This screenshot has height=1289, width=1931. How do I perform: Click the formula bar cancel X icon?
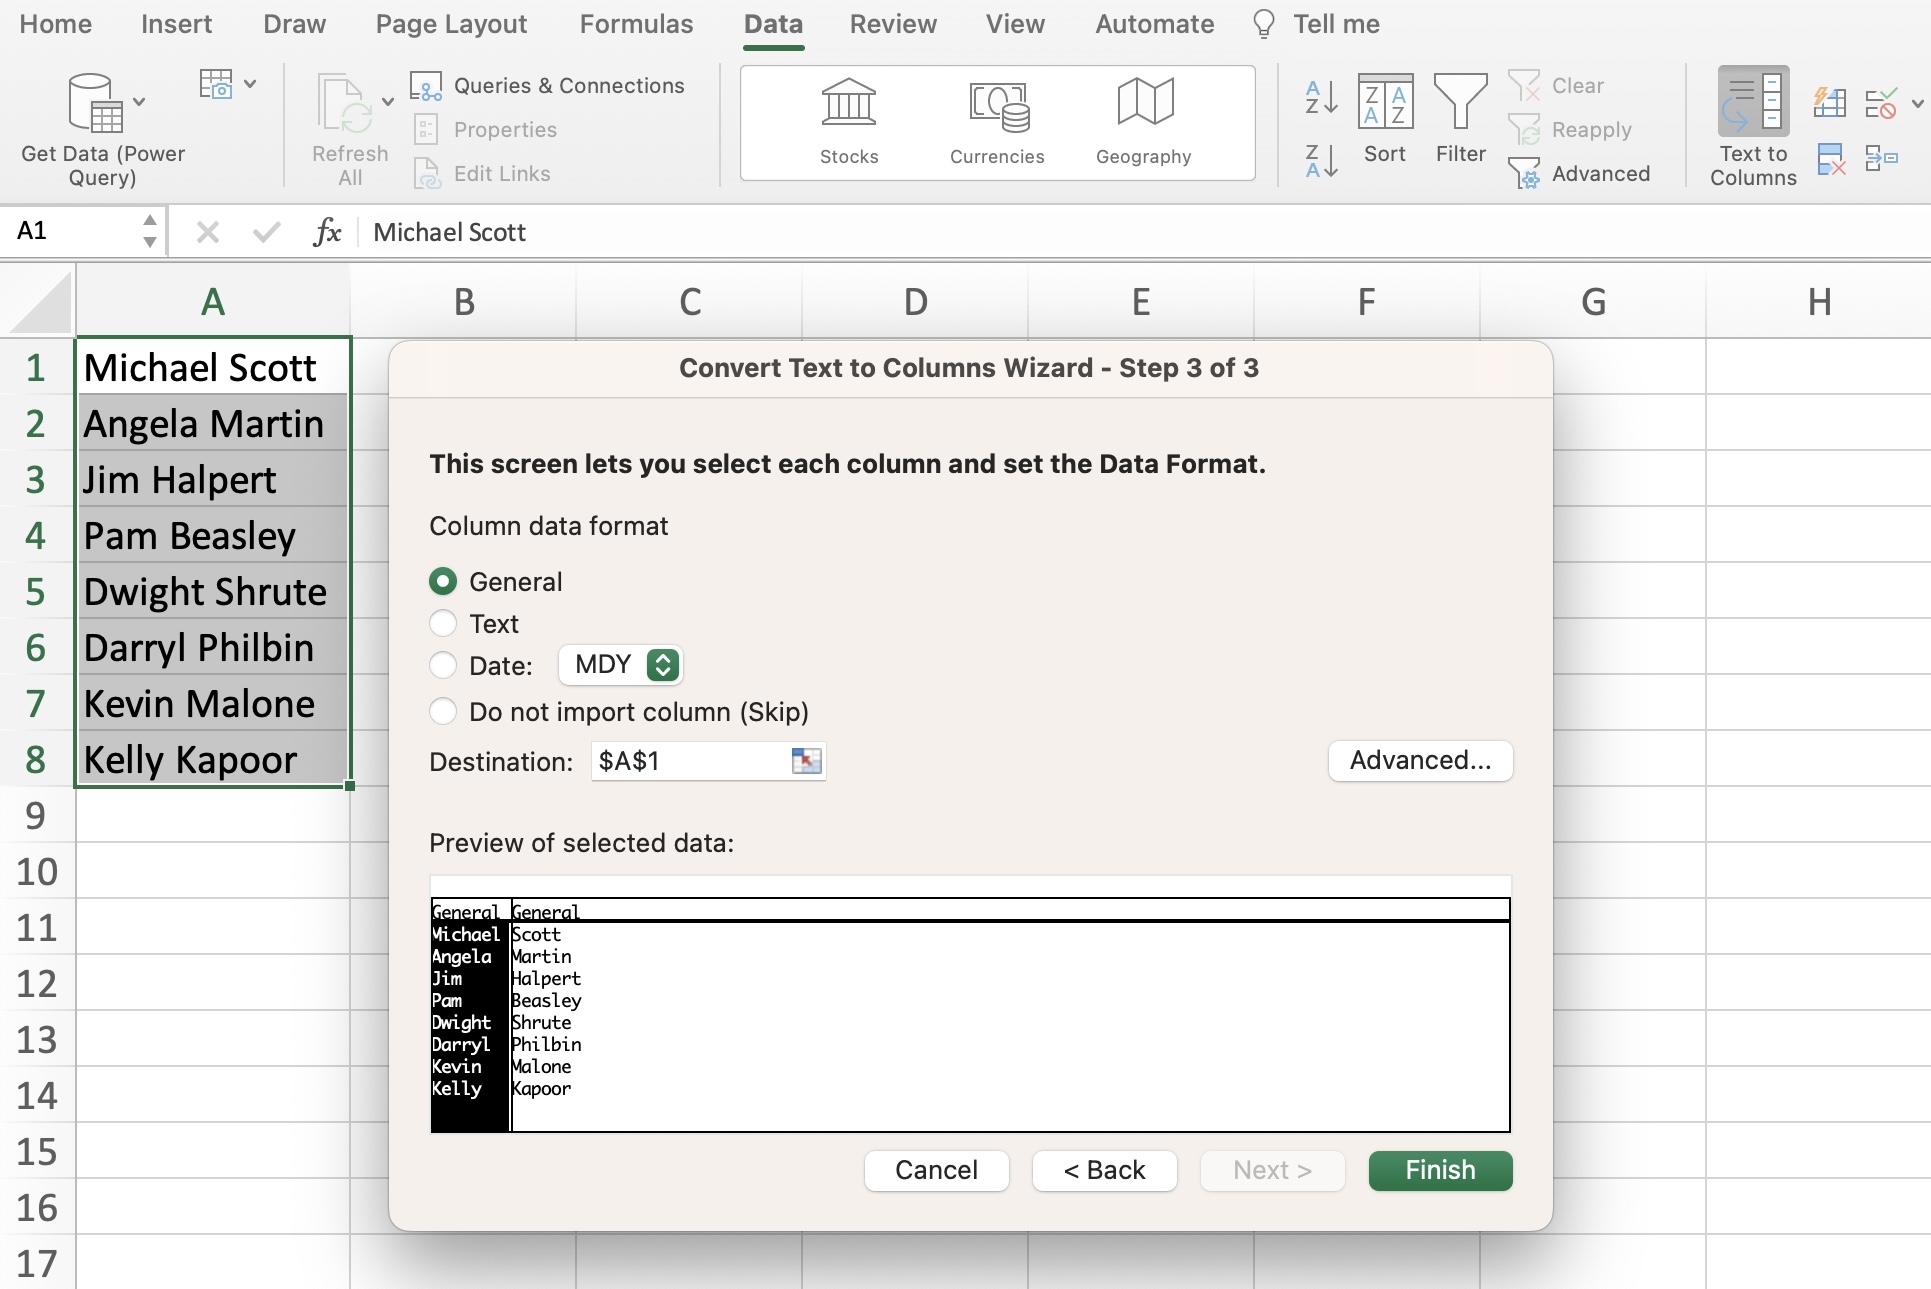tap(208, 232)
